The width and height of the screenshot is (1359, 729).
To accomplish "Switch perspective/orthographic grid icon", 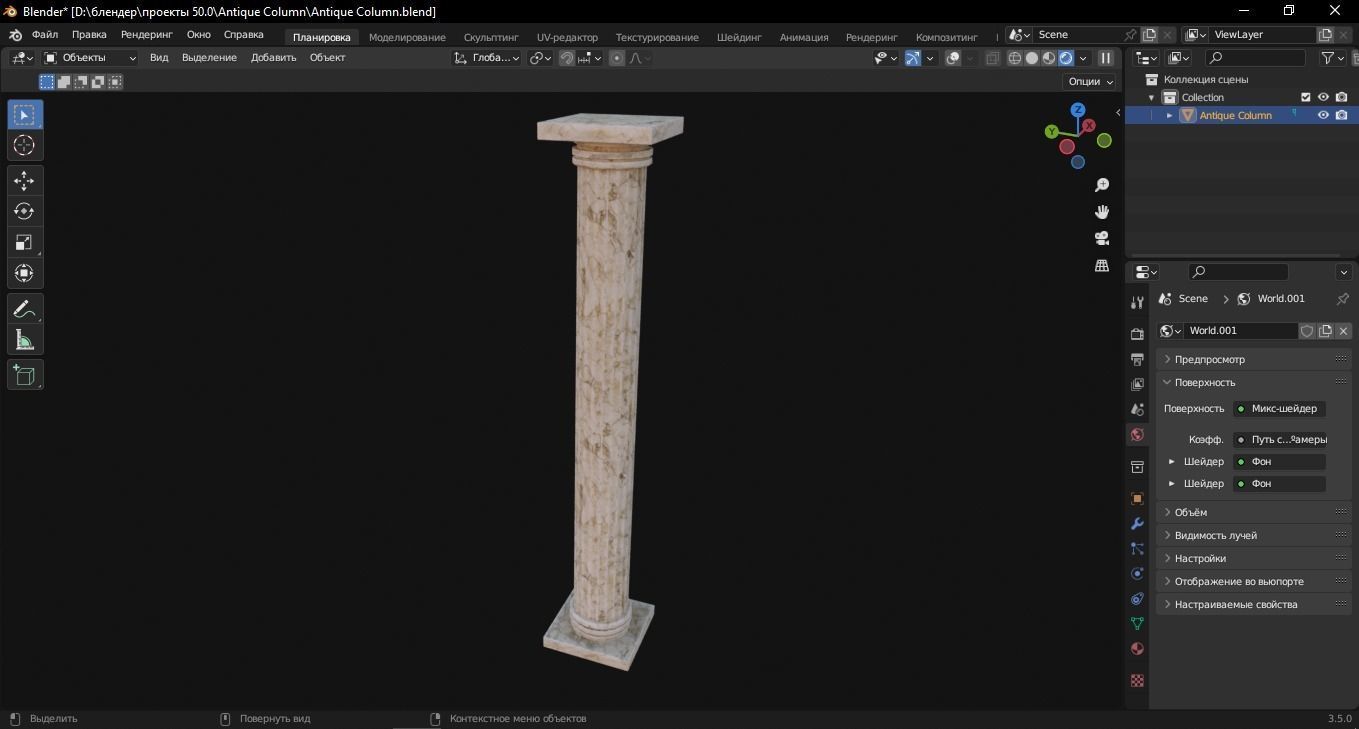I will [x=1102, y=266].
